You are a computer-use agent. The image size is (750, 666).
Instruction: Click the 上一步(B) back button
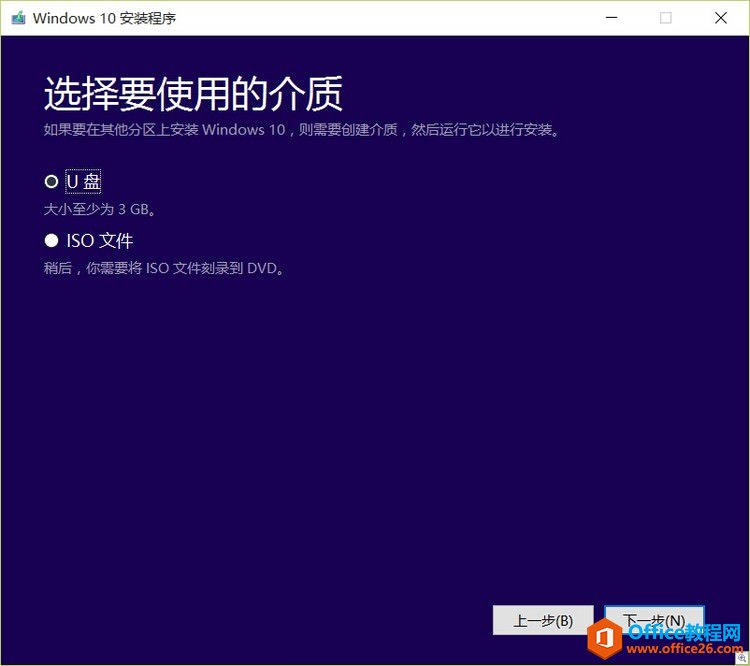point(543,621)
